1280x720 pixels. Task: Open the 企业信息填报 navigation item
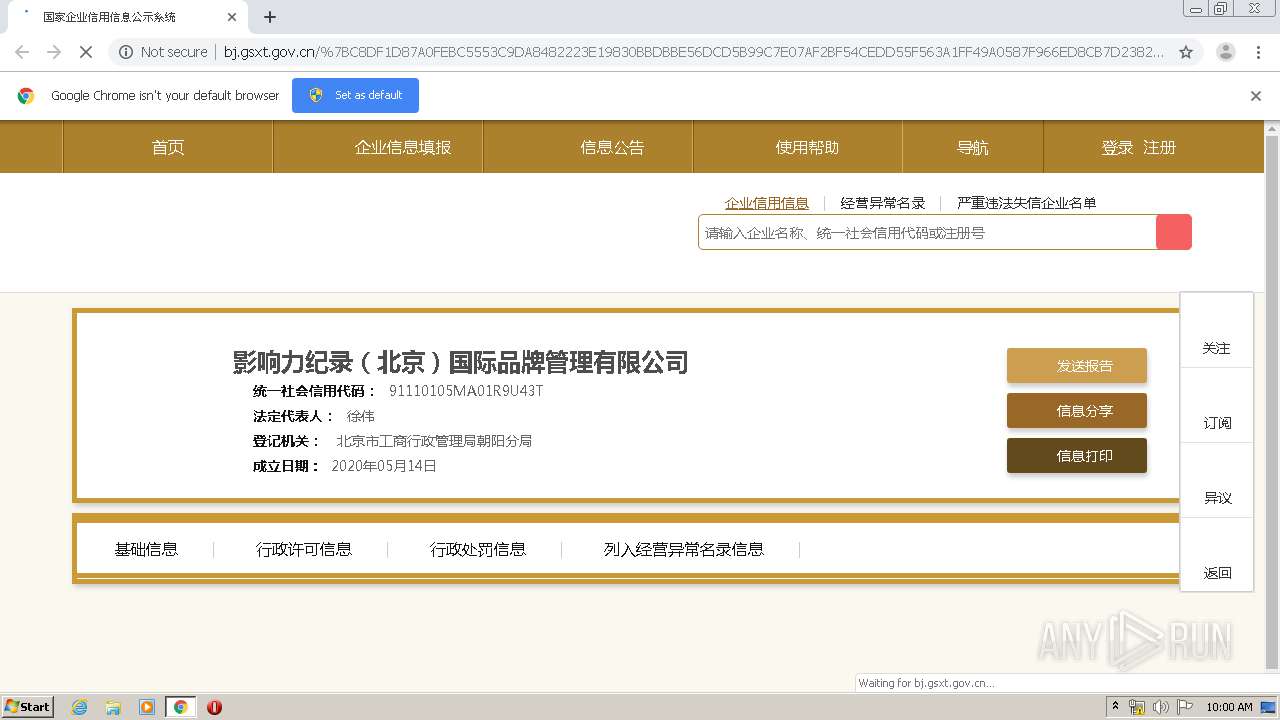(x=403, y=147)
